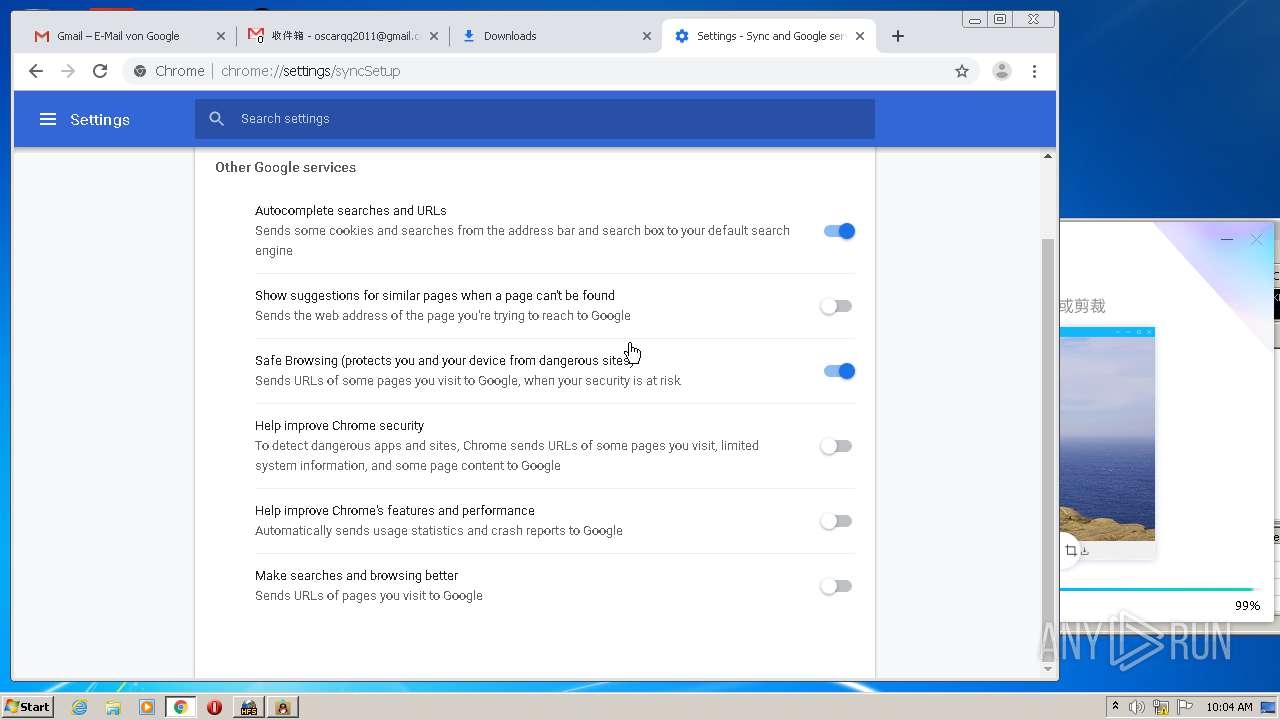This screenshot has height=720, width=1280.
Task: Click the crop icon in the side window
Action: click(x=1071, y=550)
